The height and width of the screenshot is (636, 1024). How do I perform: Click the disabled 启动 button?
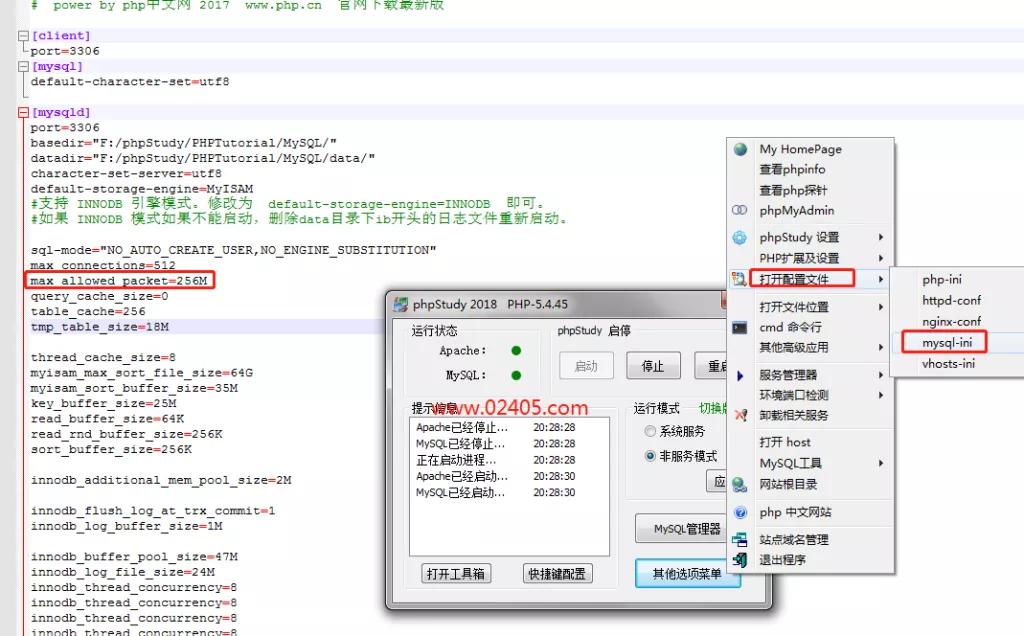click(586, 366)
